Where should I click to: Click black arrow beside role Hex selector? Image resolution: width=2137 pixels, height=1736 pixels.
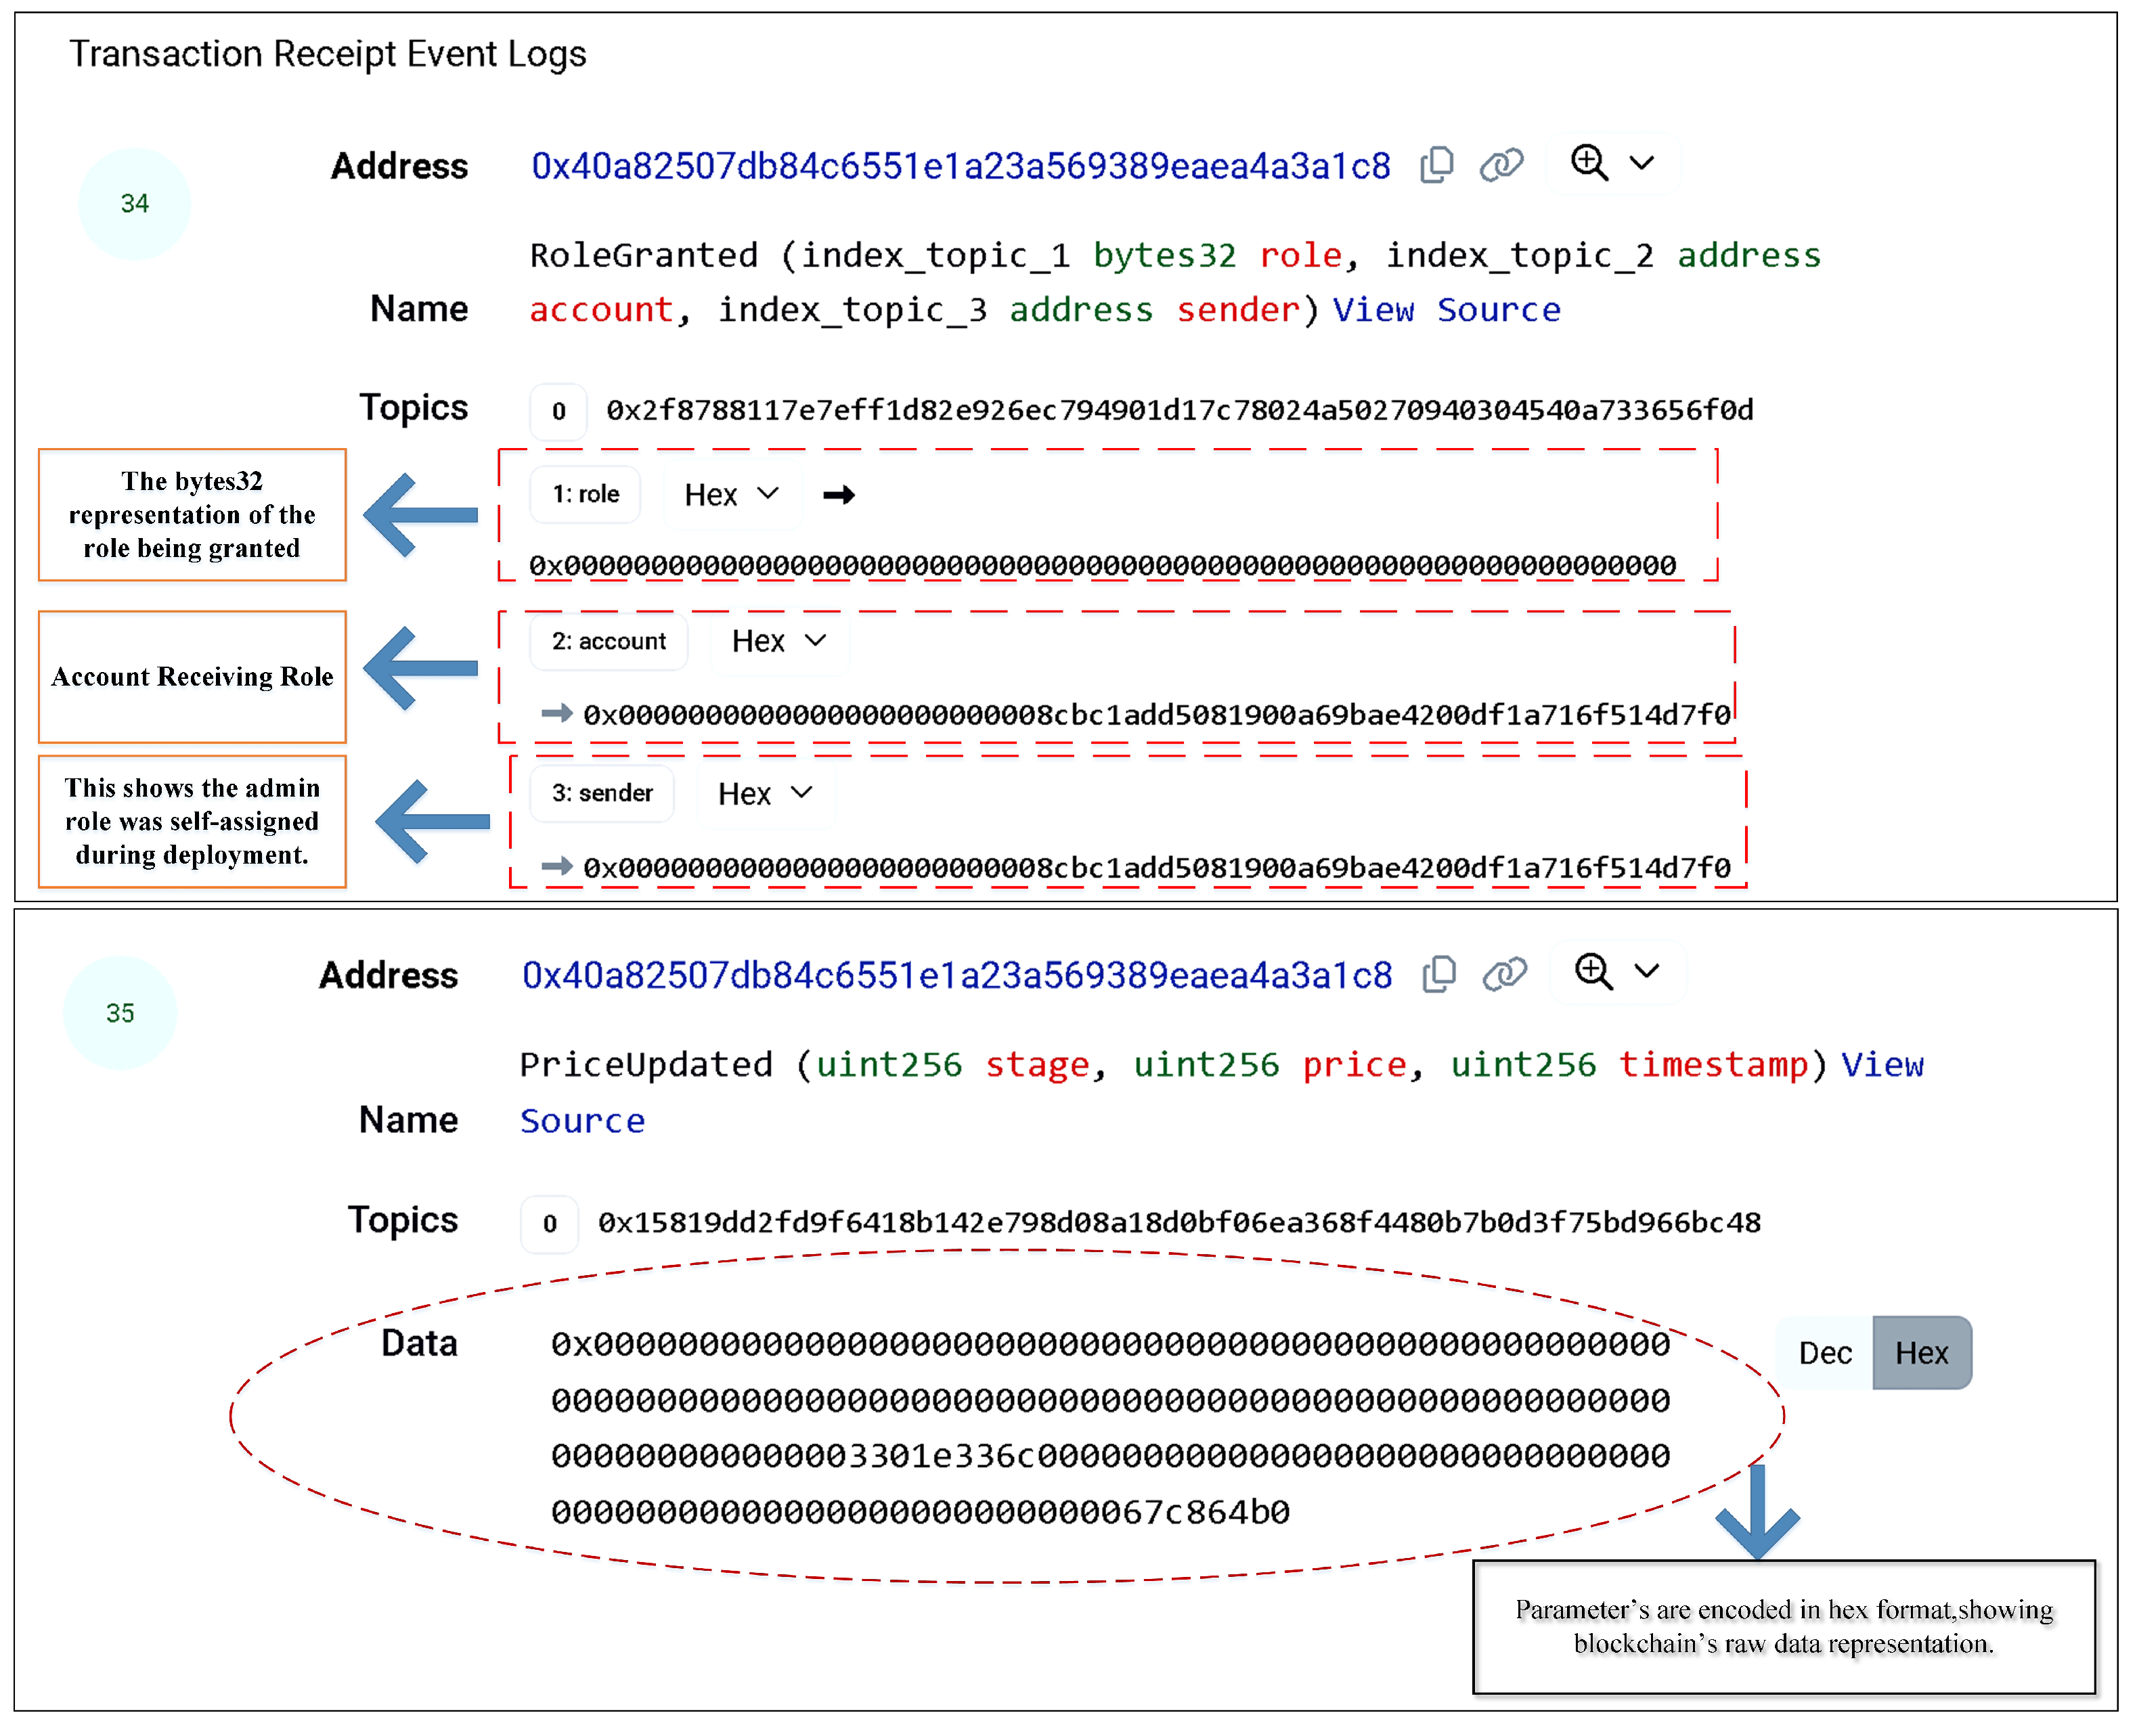pyautogui.click(x=838, y=495)
